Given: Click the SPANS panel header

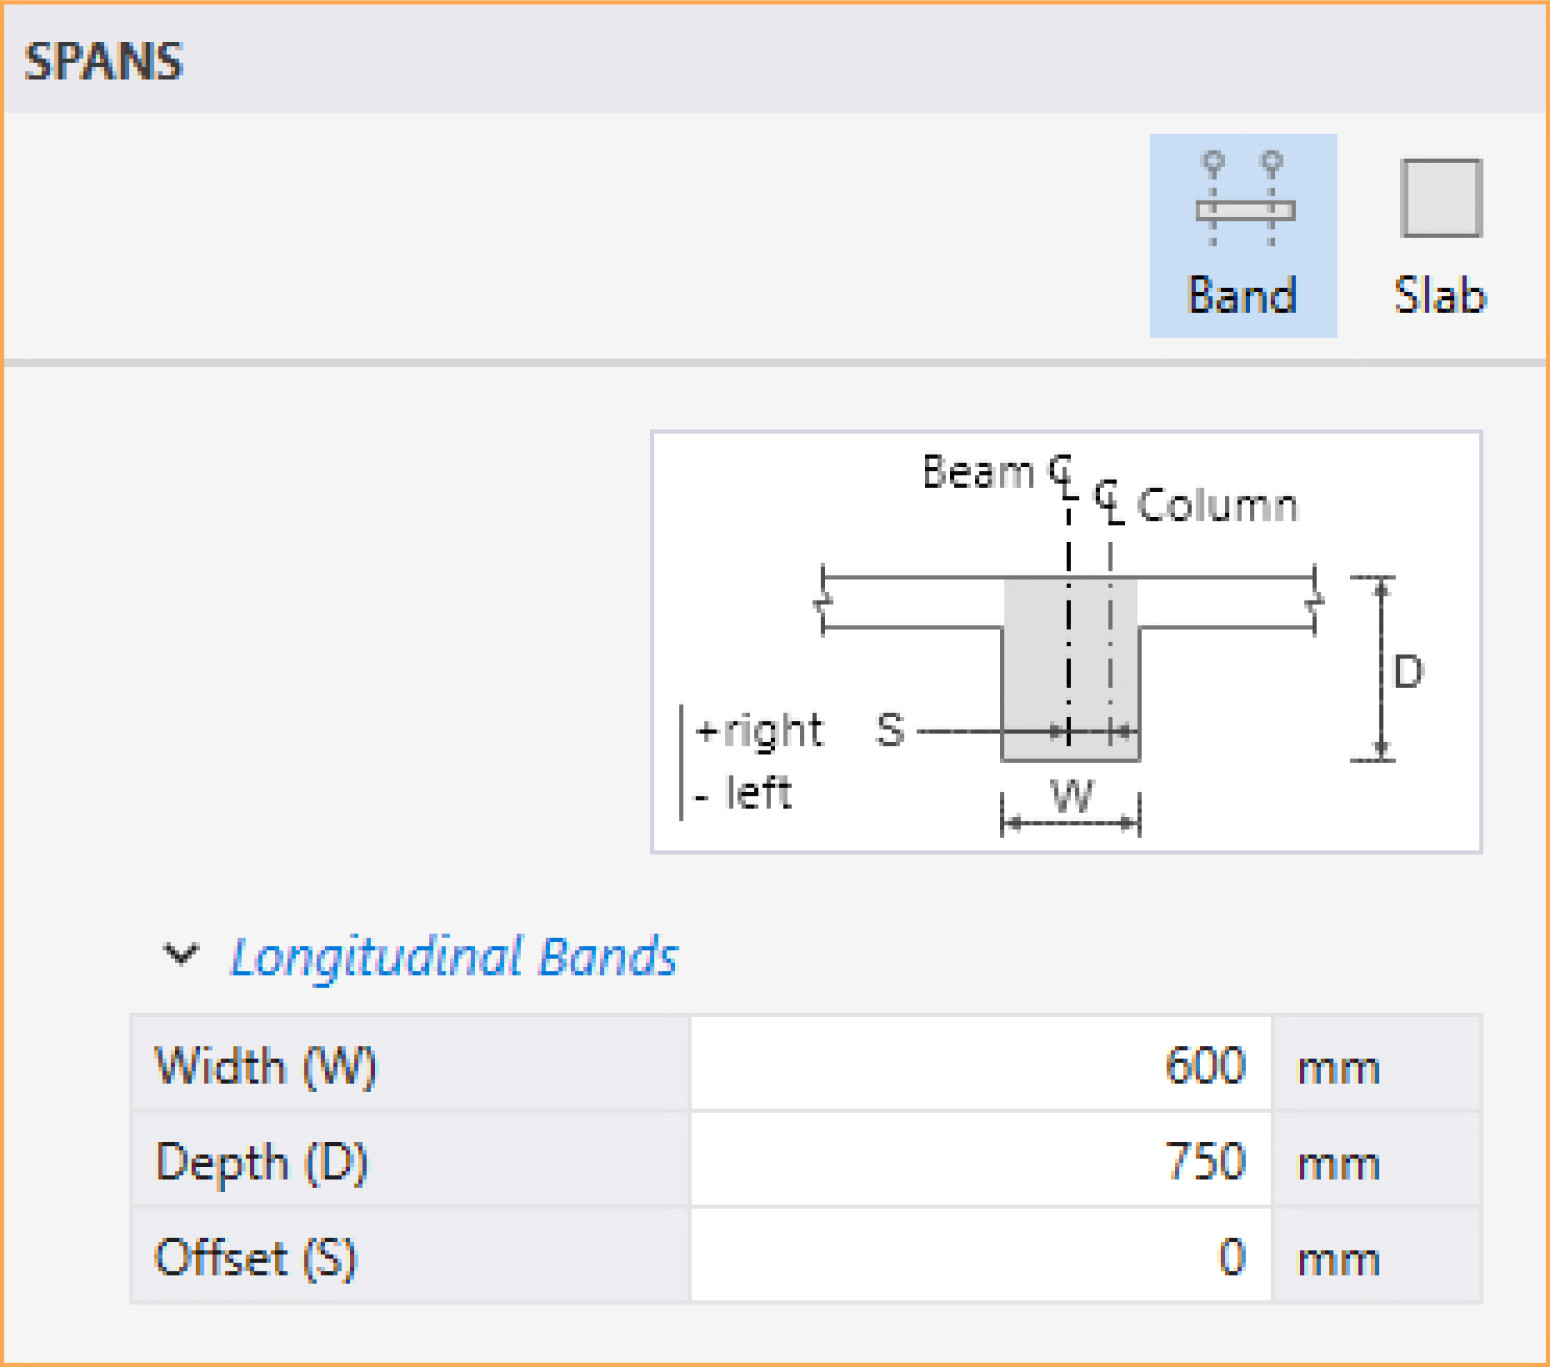Looking at the screenshot, I should tap(104, 62).
